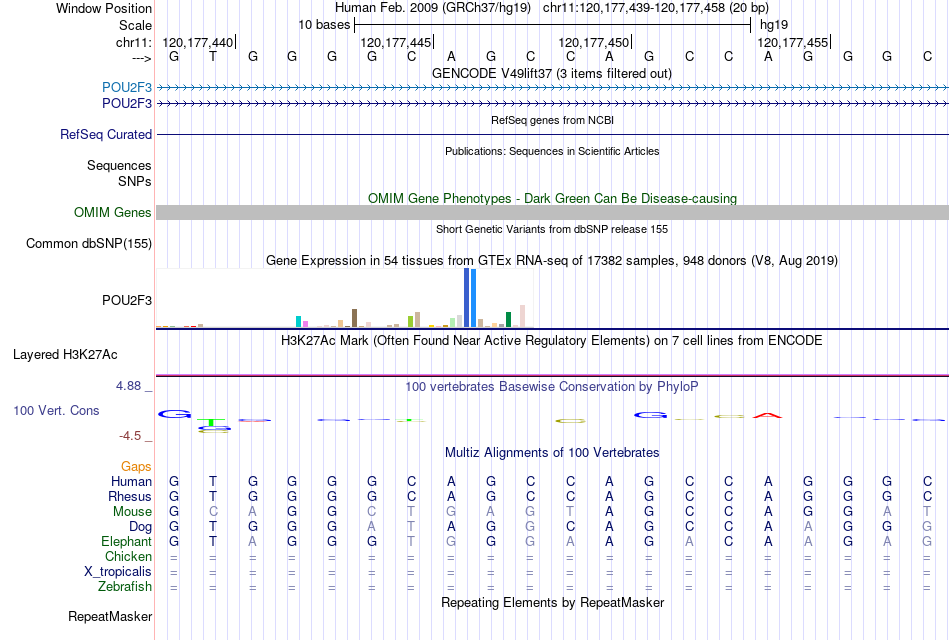This screenshot has width=950, height=640.
Task: Select the Elephant species label
Action: pyautogui.click(x=127, y=542)
